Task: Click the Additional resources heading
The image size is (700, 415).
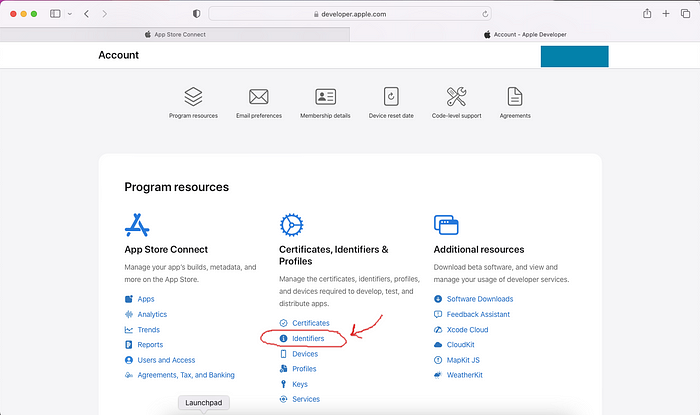Action: (479, 249)
